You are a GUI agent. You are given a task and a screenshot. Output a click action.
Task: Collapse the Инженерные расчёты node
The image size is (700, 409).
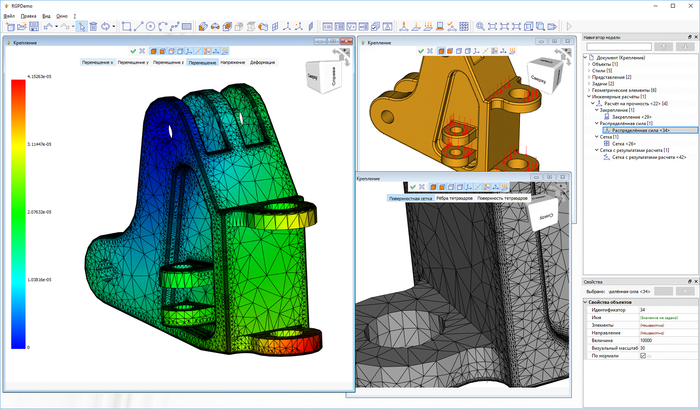click(586, 96)
